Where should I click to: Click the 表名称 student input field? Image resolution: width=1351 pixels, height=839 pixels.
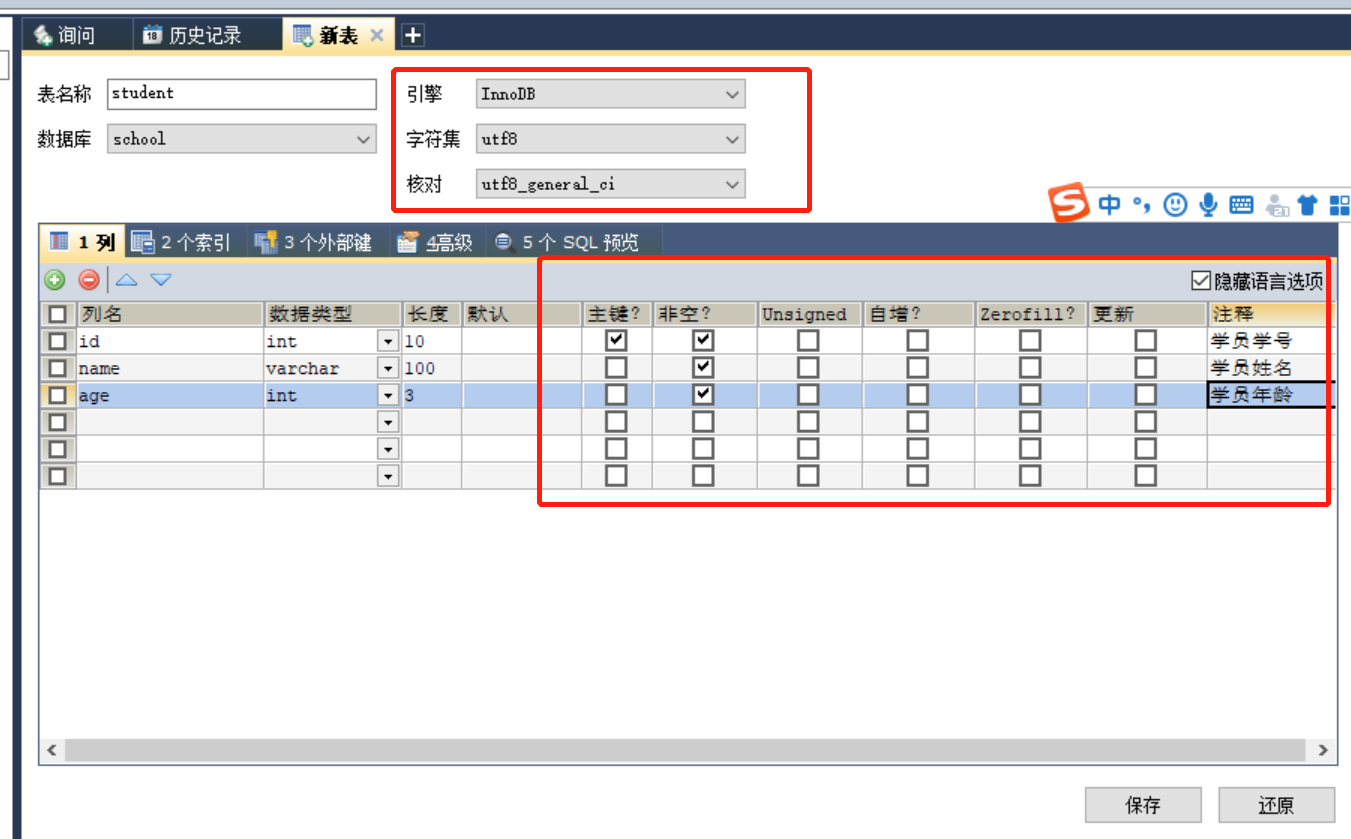pos(242,93)
